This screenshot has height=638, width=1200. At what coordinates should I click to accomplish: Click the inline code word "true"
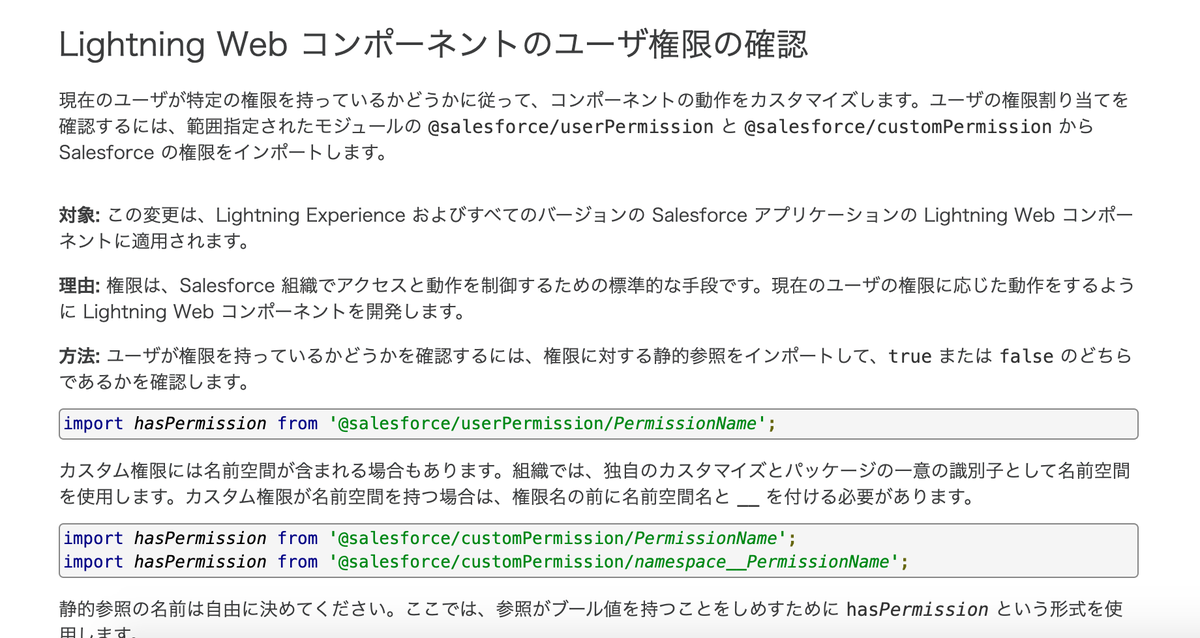tap(910, 356)
